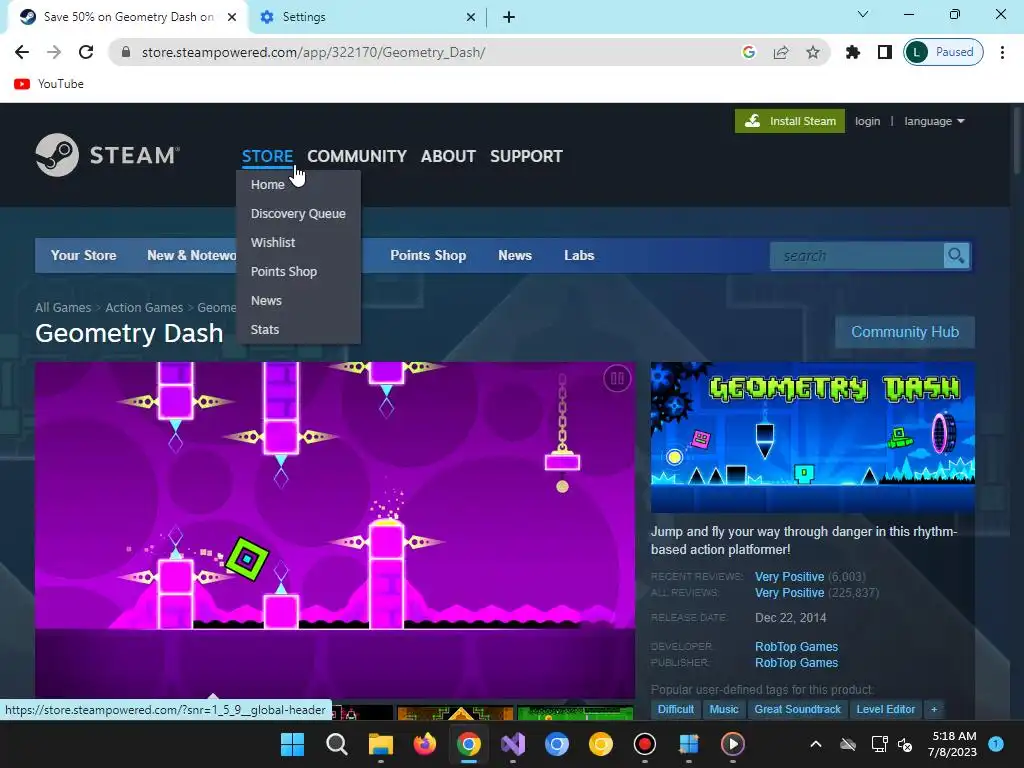Open All Games breadcrumb link
This screenshot has height=768, width=1024.
point(63,308)
